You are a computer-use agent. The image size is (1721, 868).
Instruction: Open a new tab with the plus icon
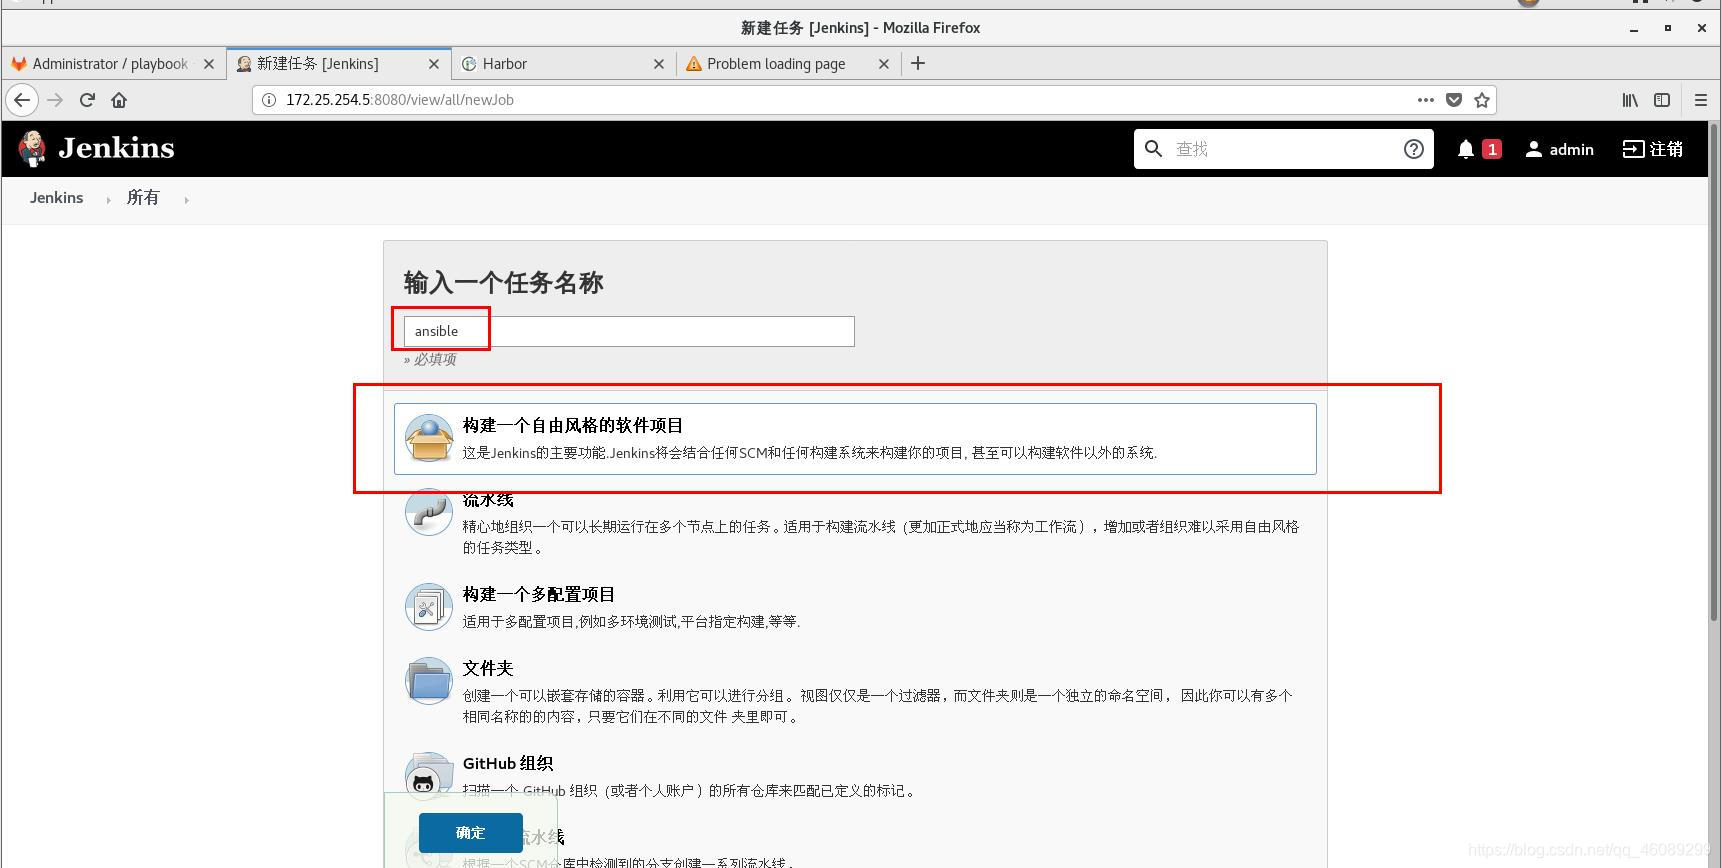pos(918,63)
